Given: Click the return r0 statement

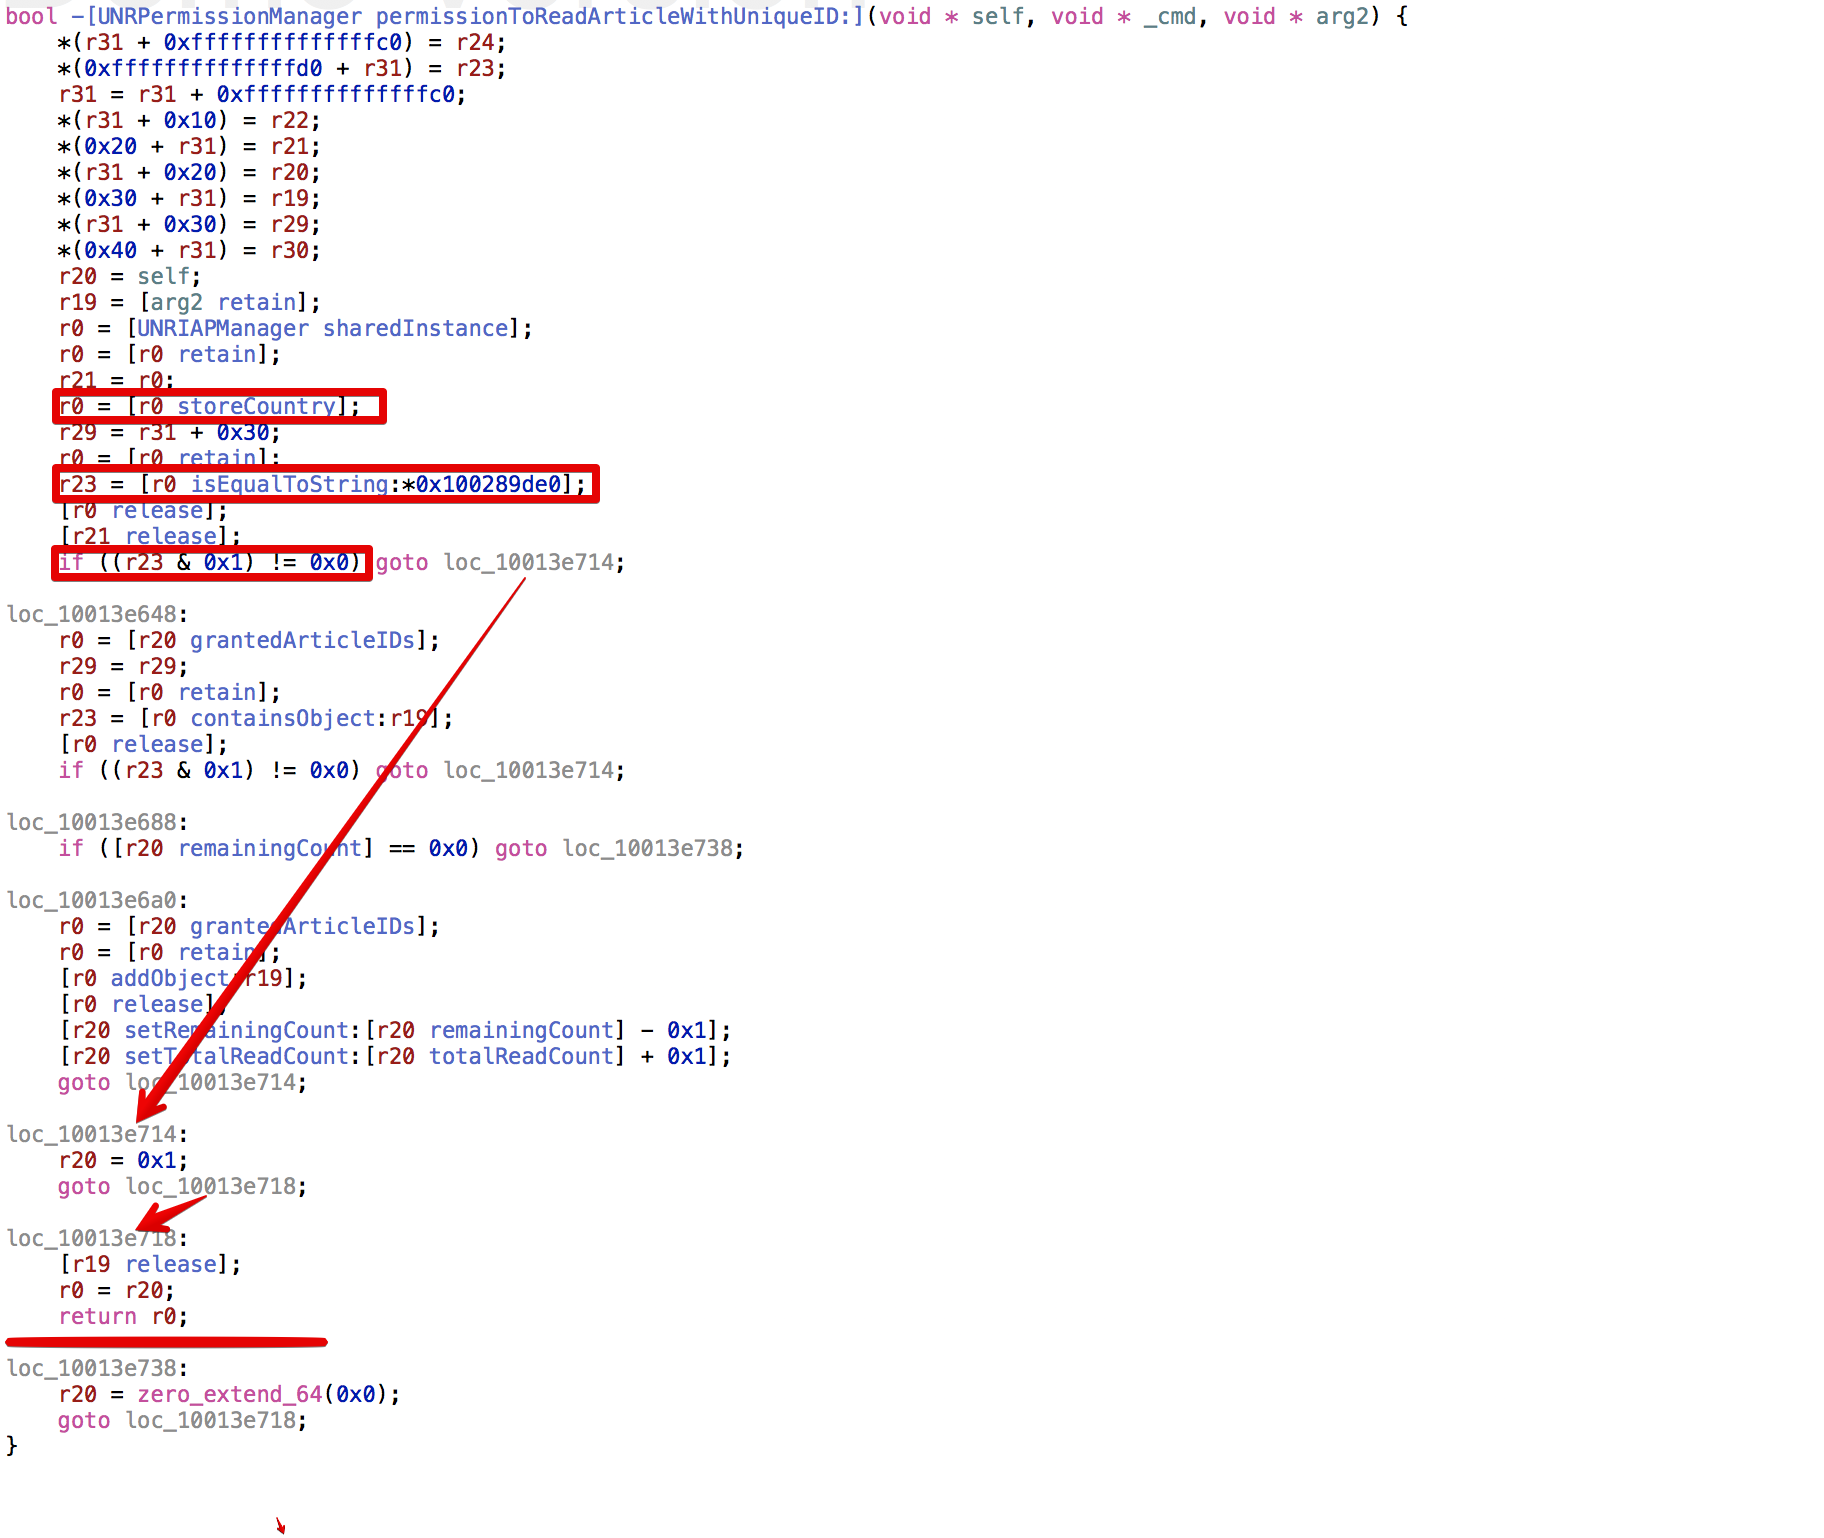Looking at the screenshot, I should pos(122,1316).
